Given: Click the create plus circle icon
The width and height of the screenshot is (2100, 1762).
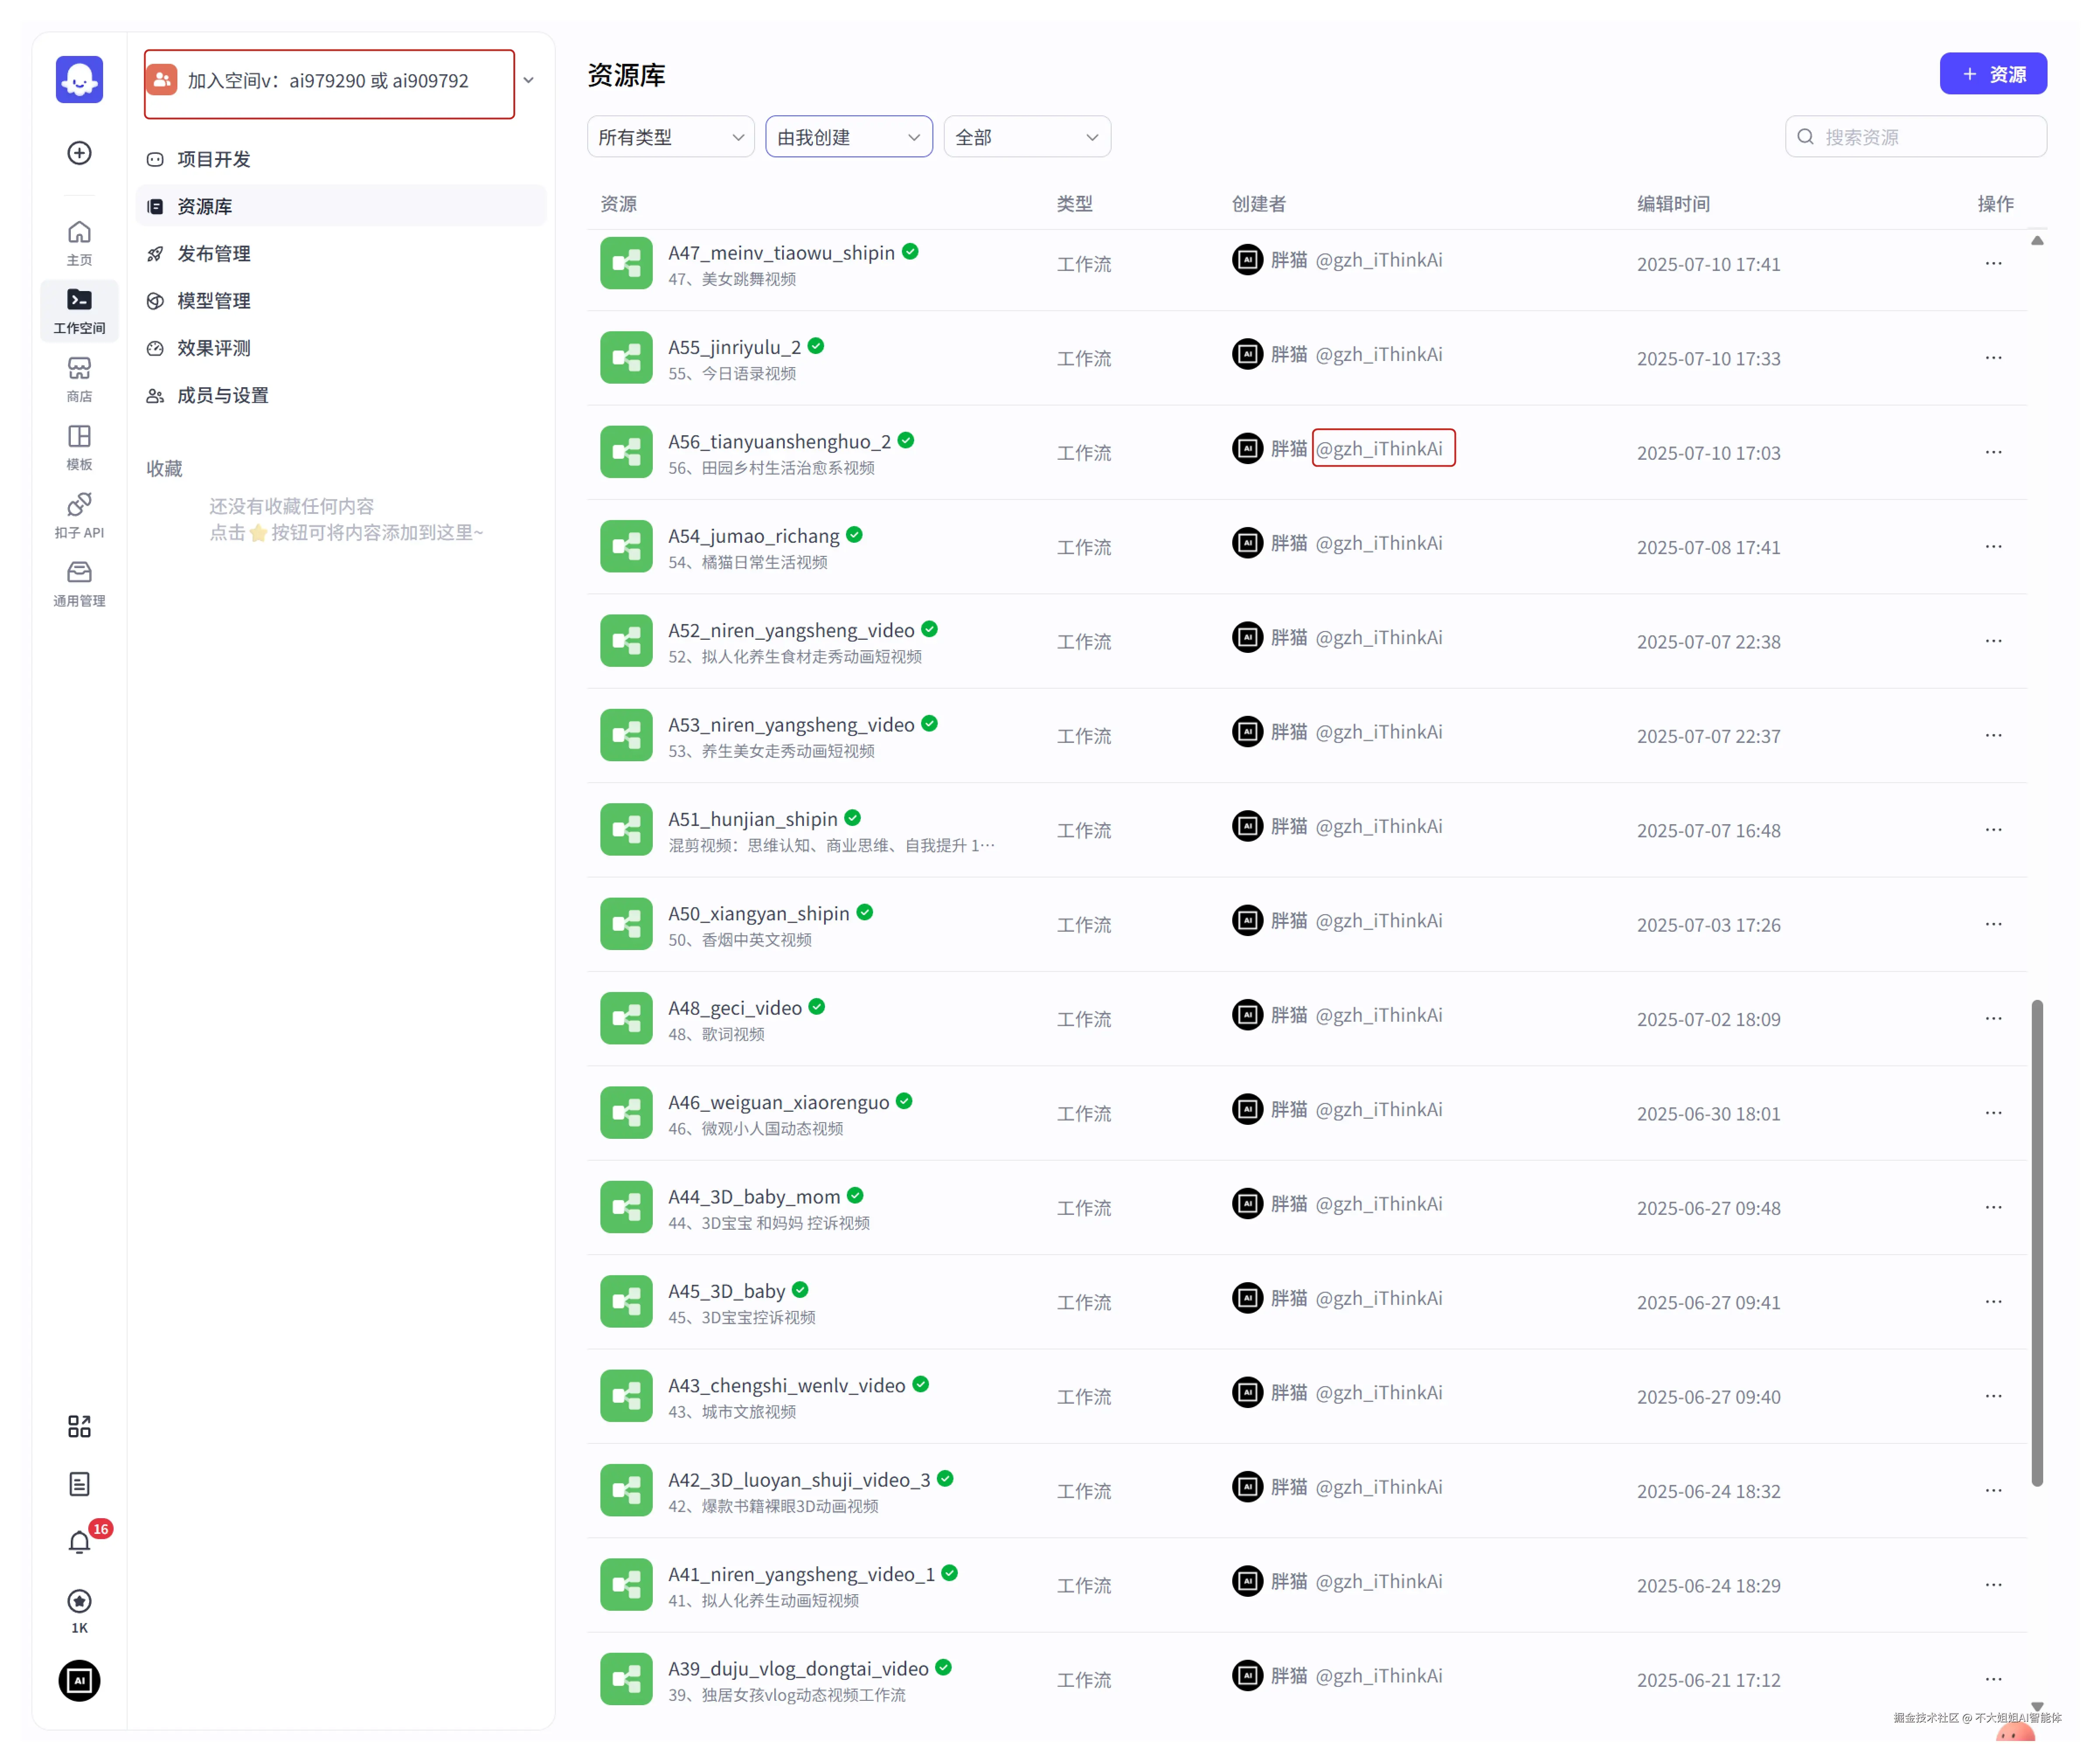Looking at the screenshot, I should [x=79, y=153].
